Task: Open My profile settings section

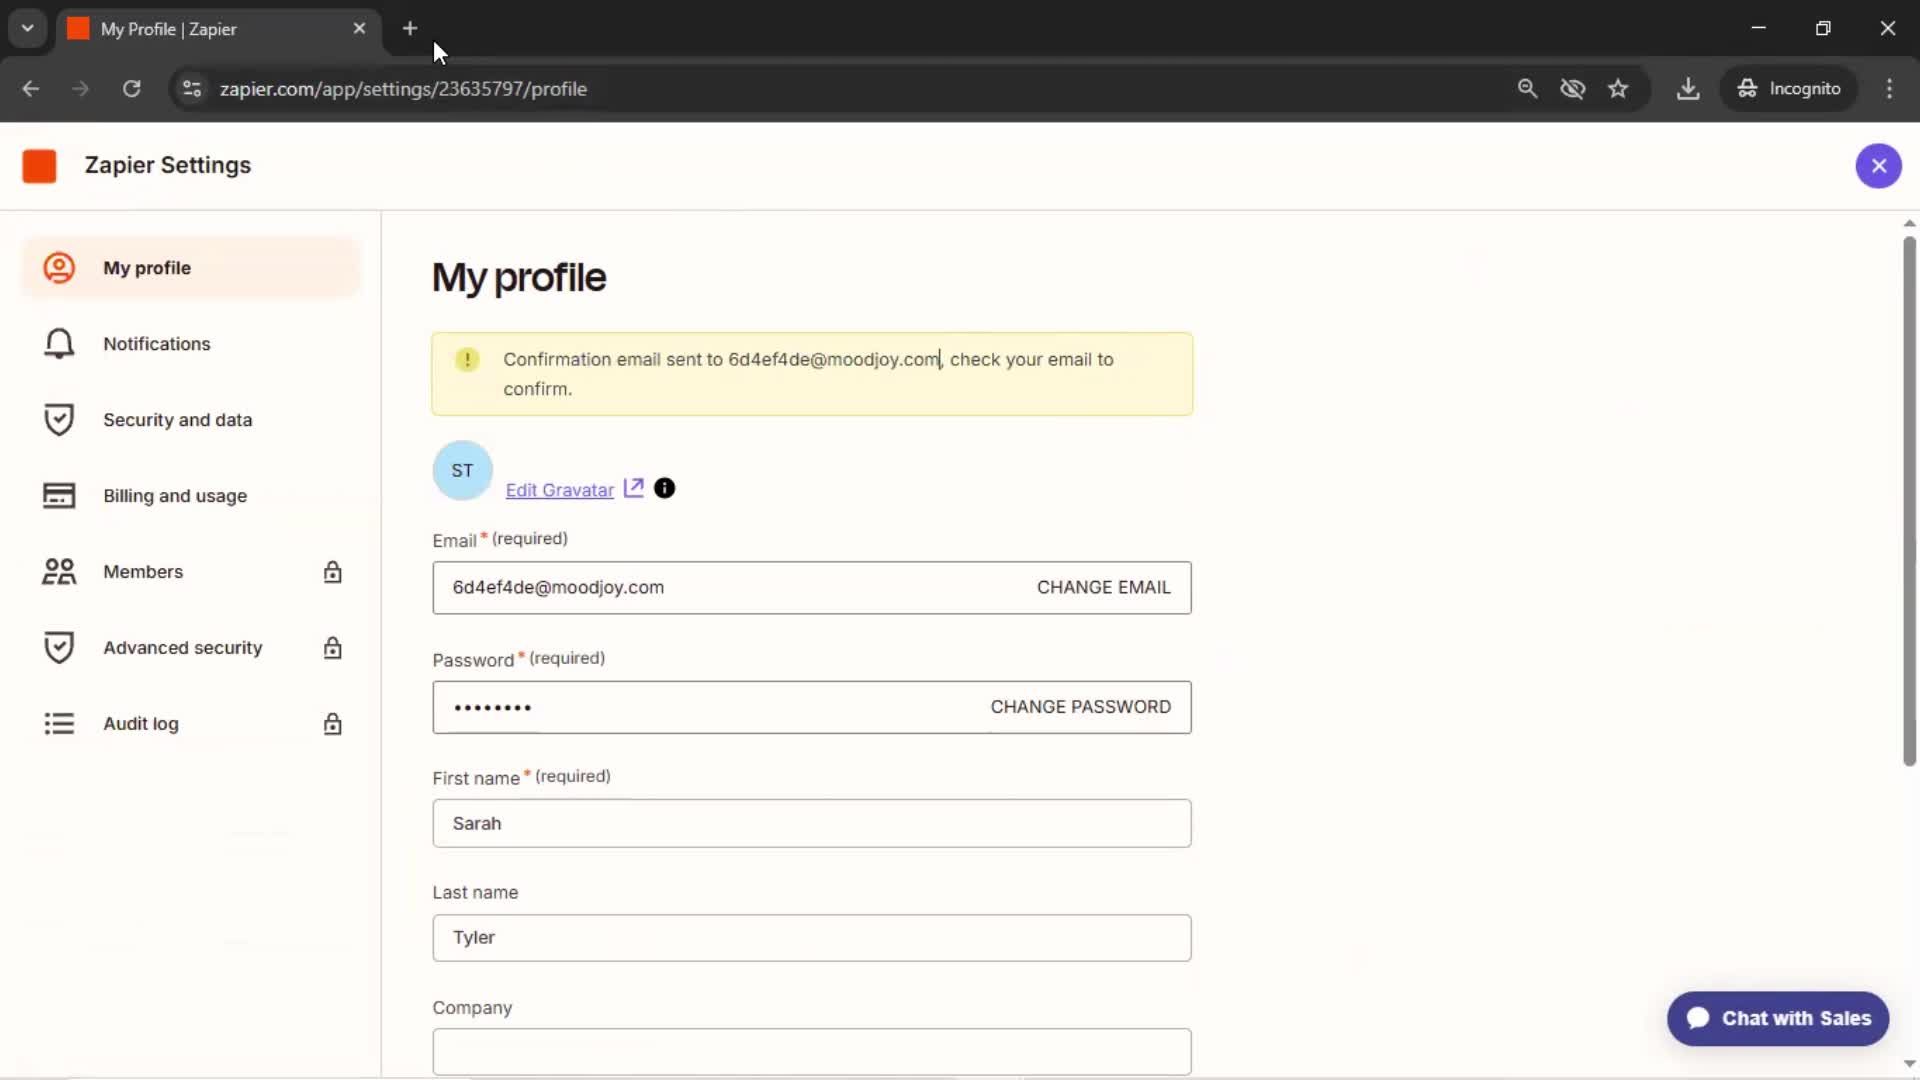Action: [x=190, y=268]
